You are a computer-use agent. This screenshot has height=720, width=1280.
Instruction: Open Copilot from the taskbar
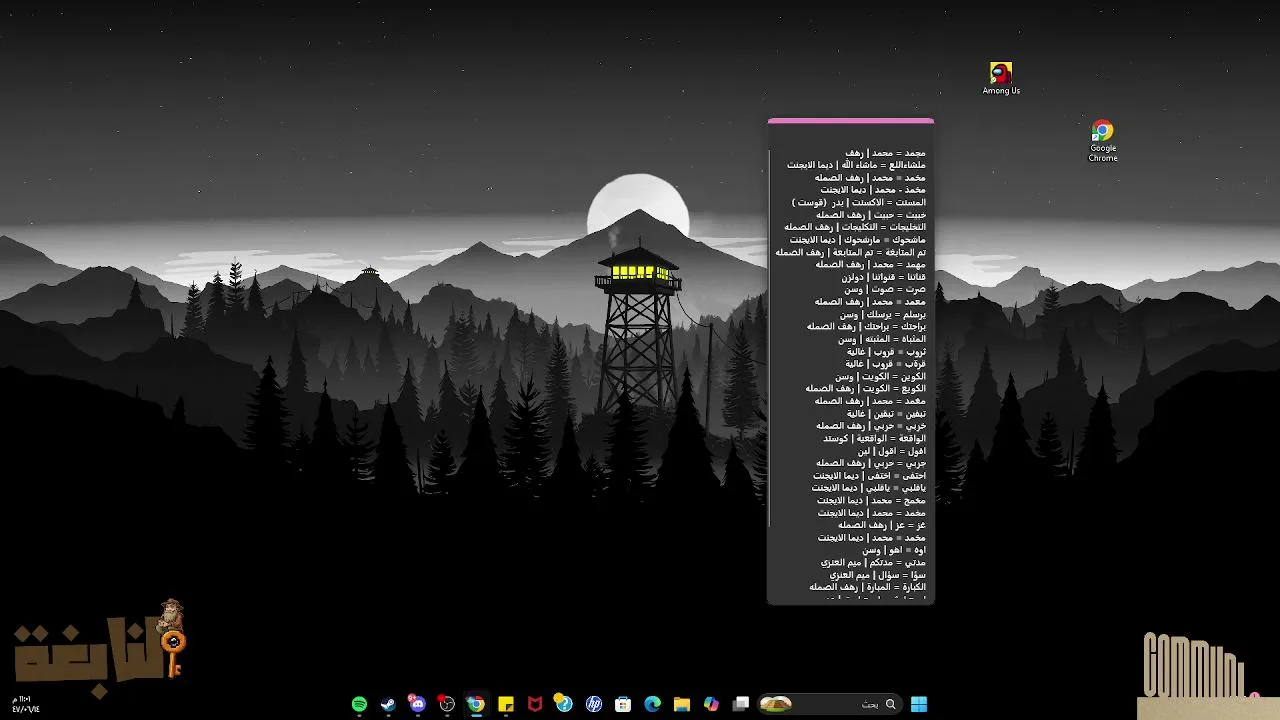pyautogui.click(x=711, y=704)
